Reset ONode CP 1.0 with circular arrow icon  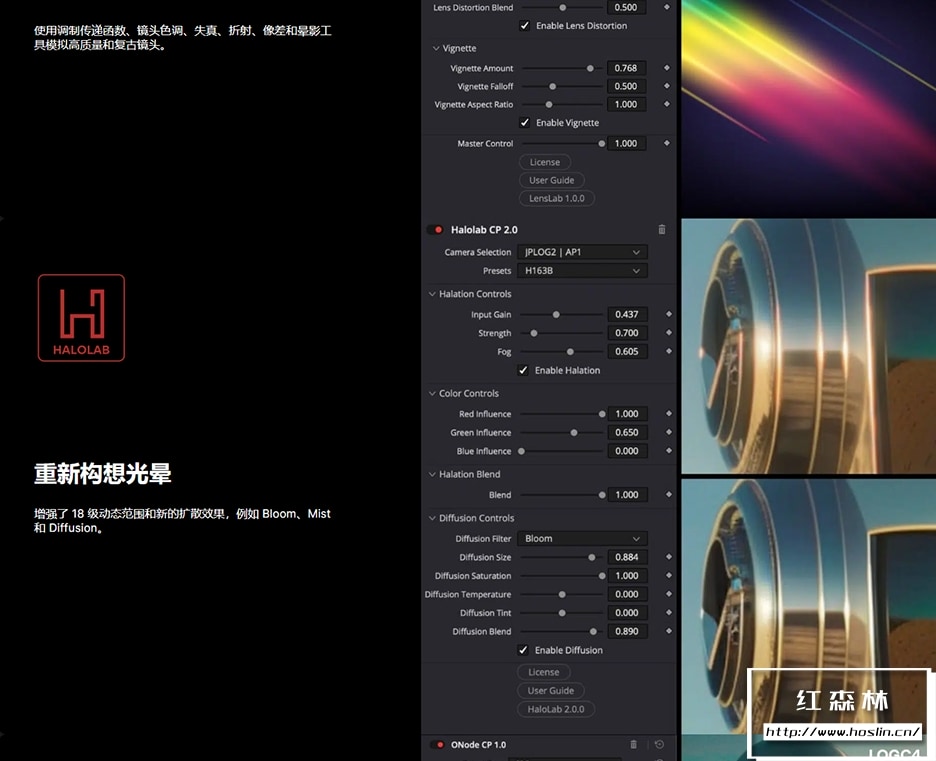pos(659,744)
